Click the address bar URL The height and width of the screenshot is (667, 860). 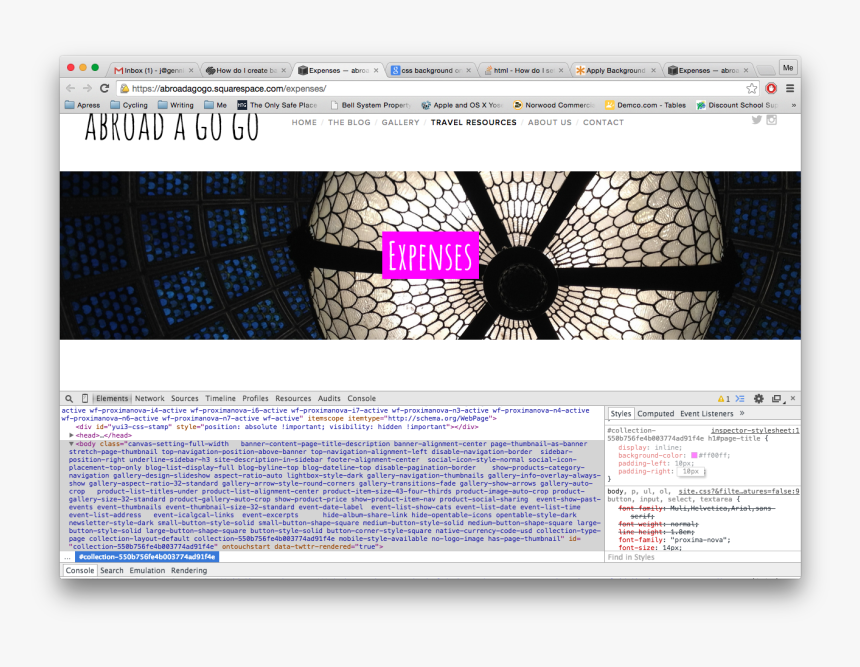[x=229, y=88]
